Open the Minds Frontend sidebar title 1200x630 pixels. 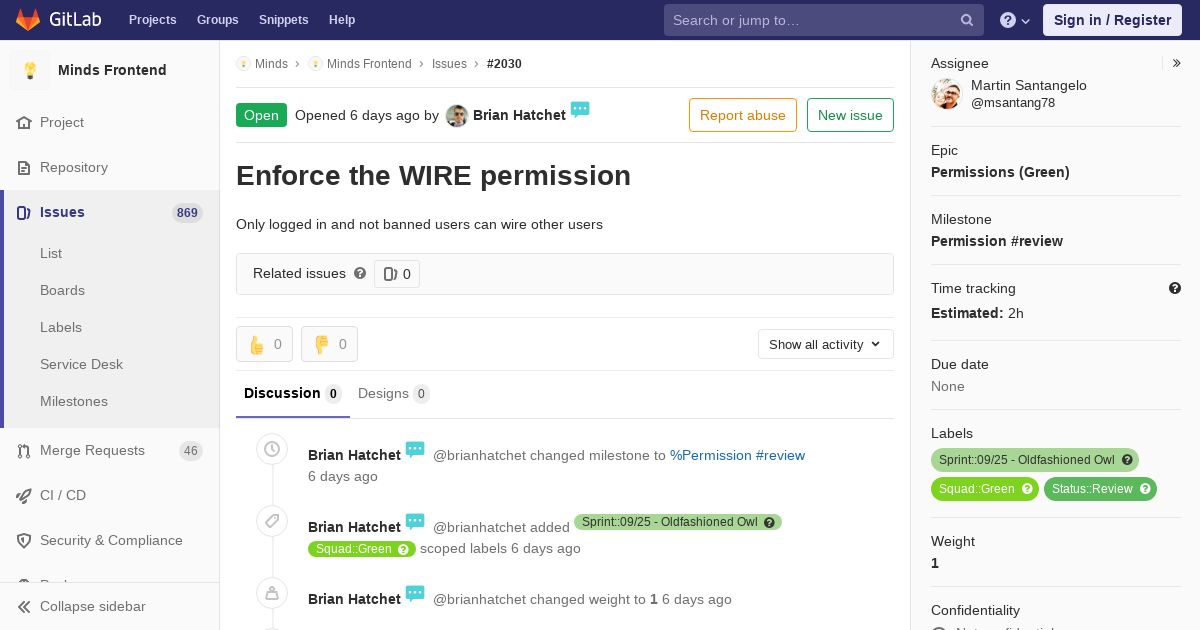point(112,70)
